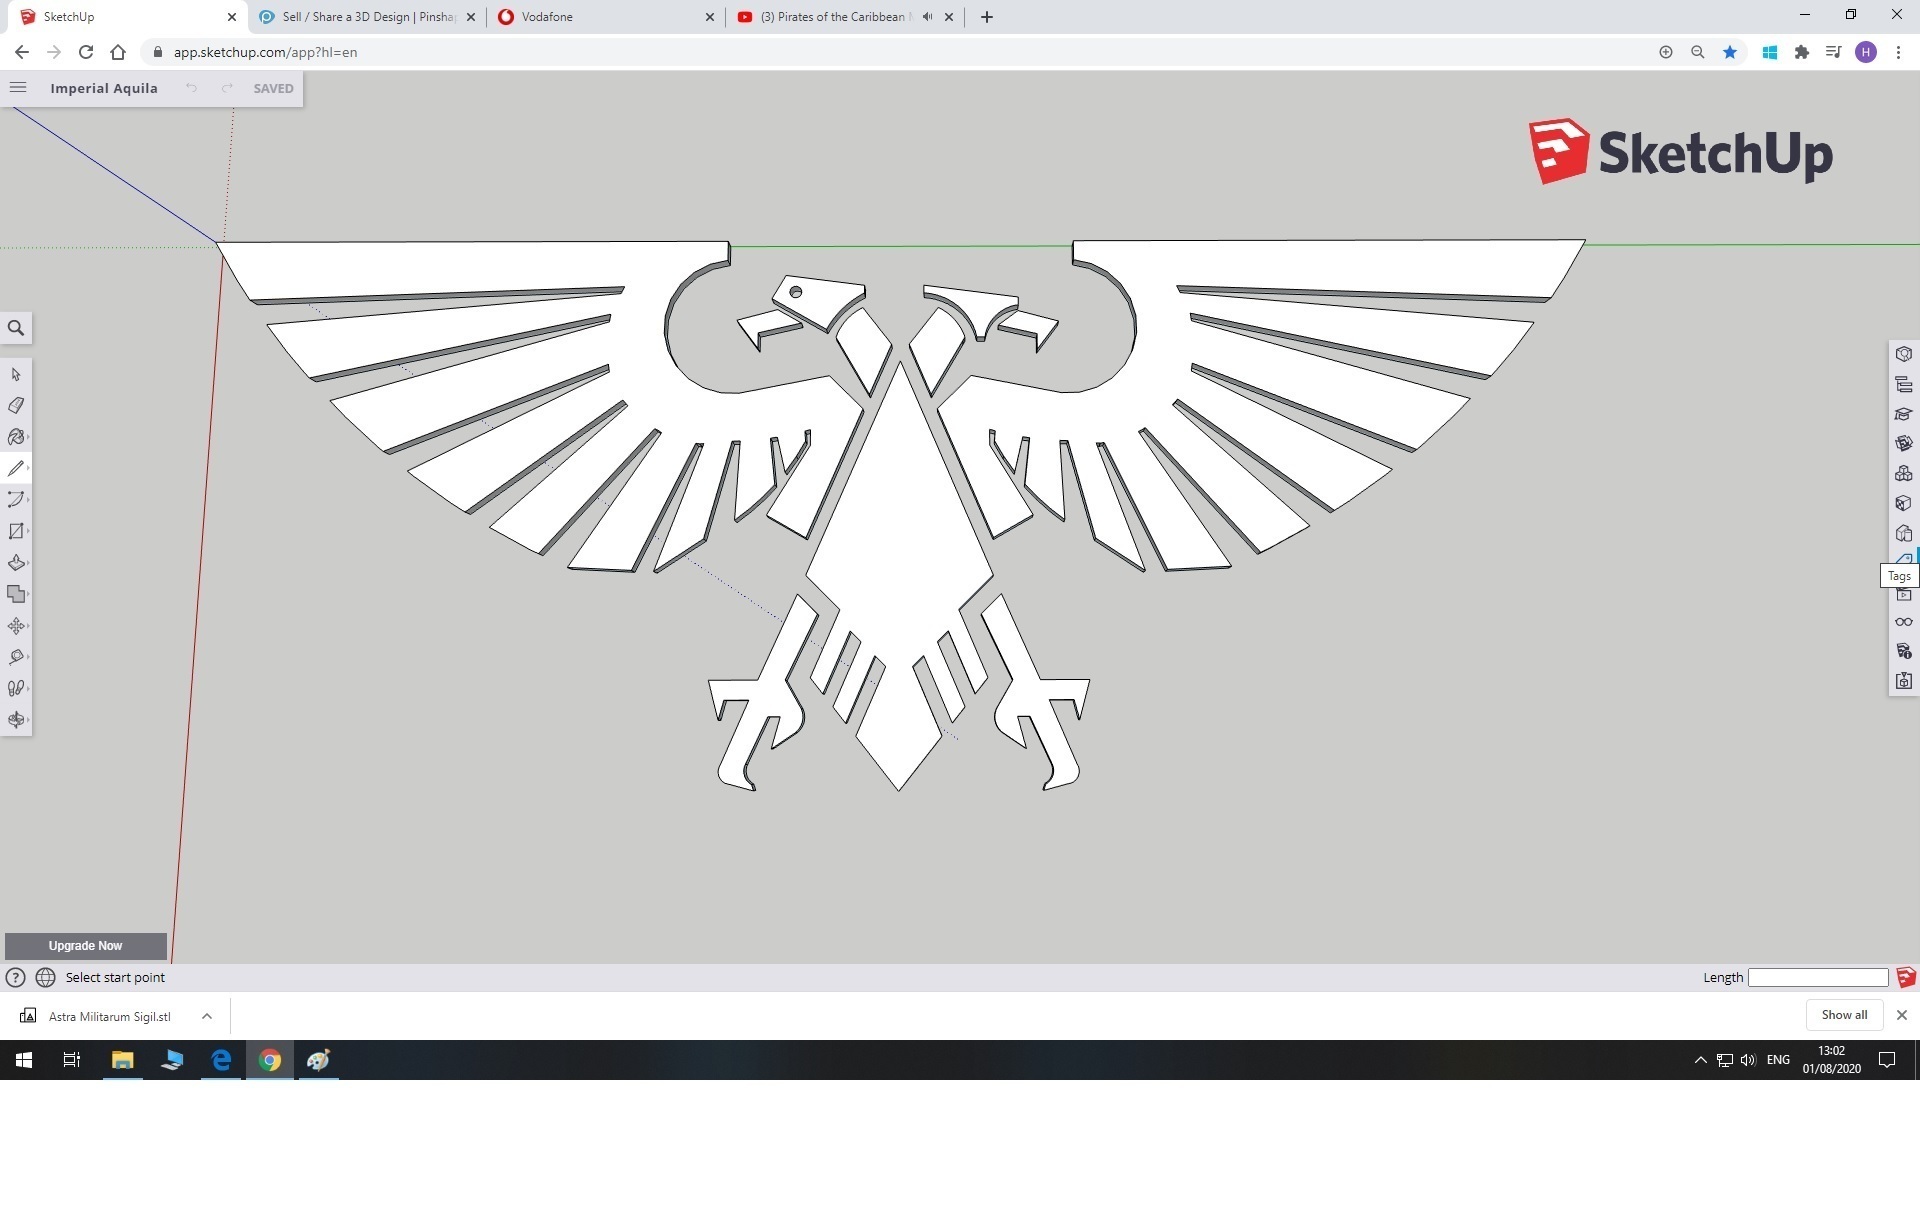Pick the Paint material tool
This screenshot has width=1920, height=1220.
click(x=16, y=437)
